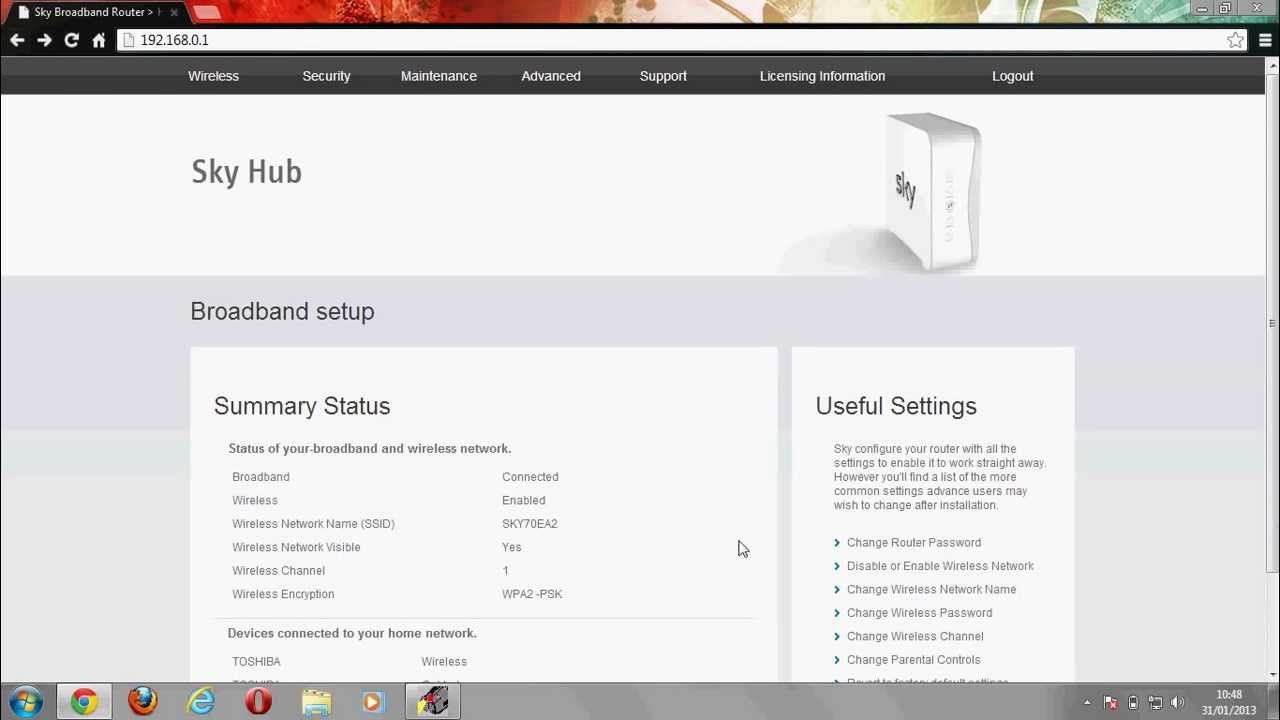Click the browser forward arrow

point(44,40)
